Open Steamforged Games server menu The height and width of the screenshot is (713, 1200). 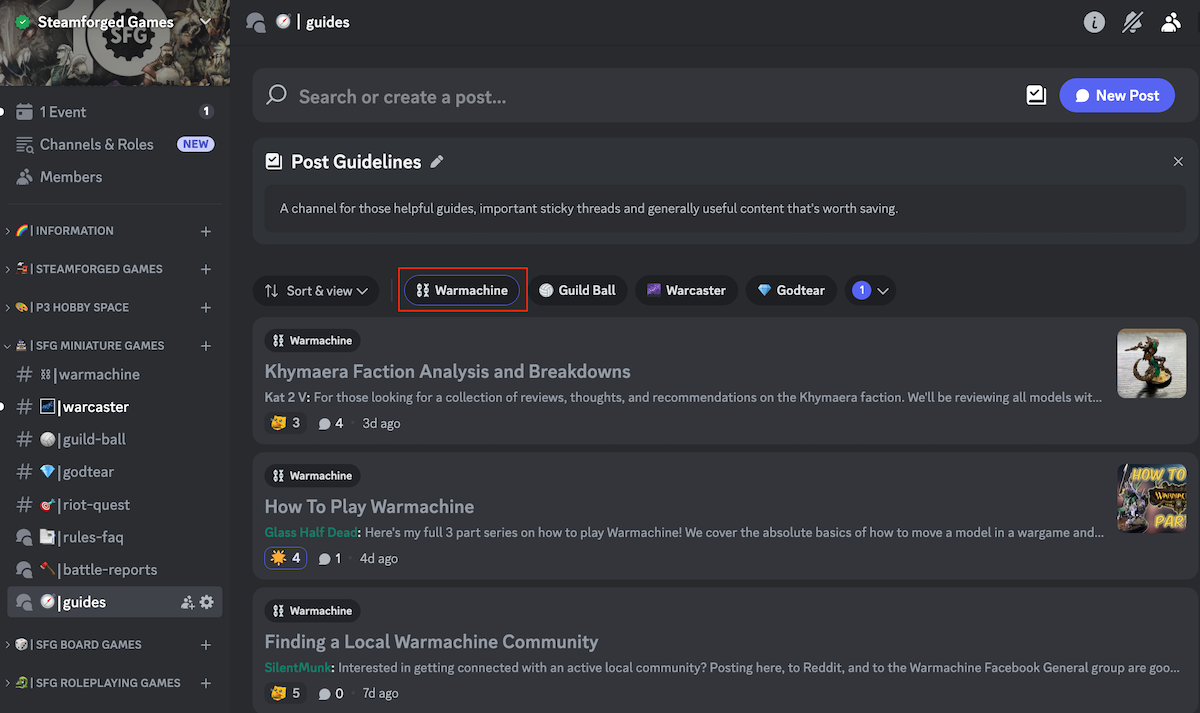click(x=114, y=22)
